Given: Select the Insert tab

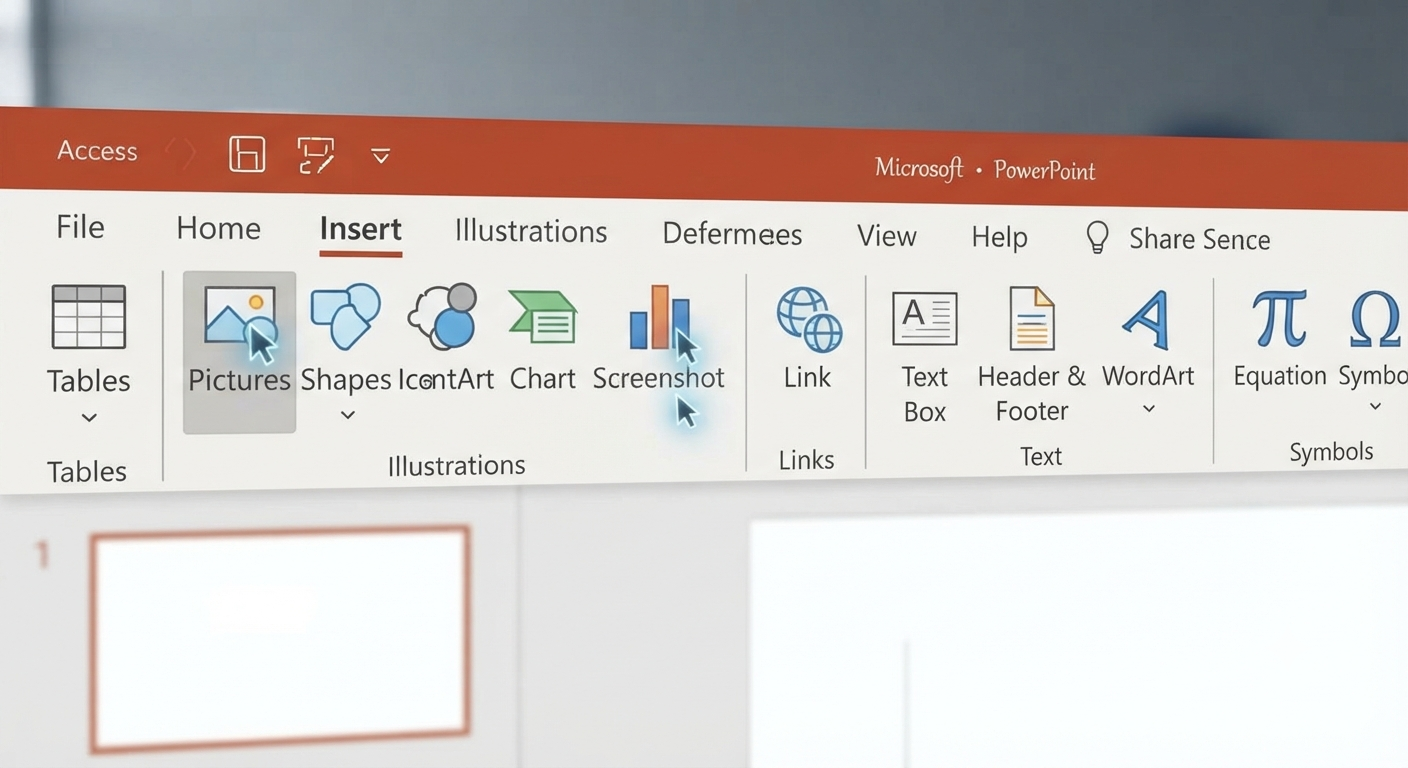Looking at the screenshot, I should 361,230.
